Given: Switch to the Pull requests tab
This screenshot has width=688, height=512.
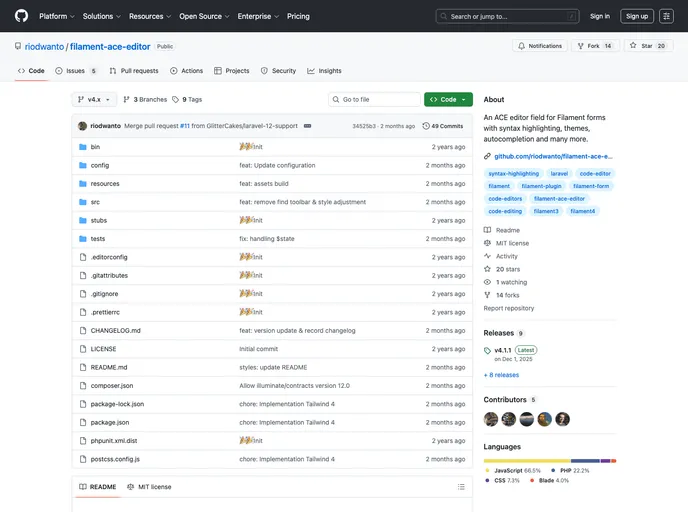Looking at the screenshot, I should click(134, 71).
